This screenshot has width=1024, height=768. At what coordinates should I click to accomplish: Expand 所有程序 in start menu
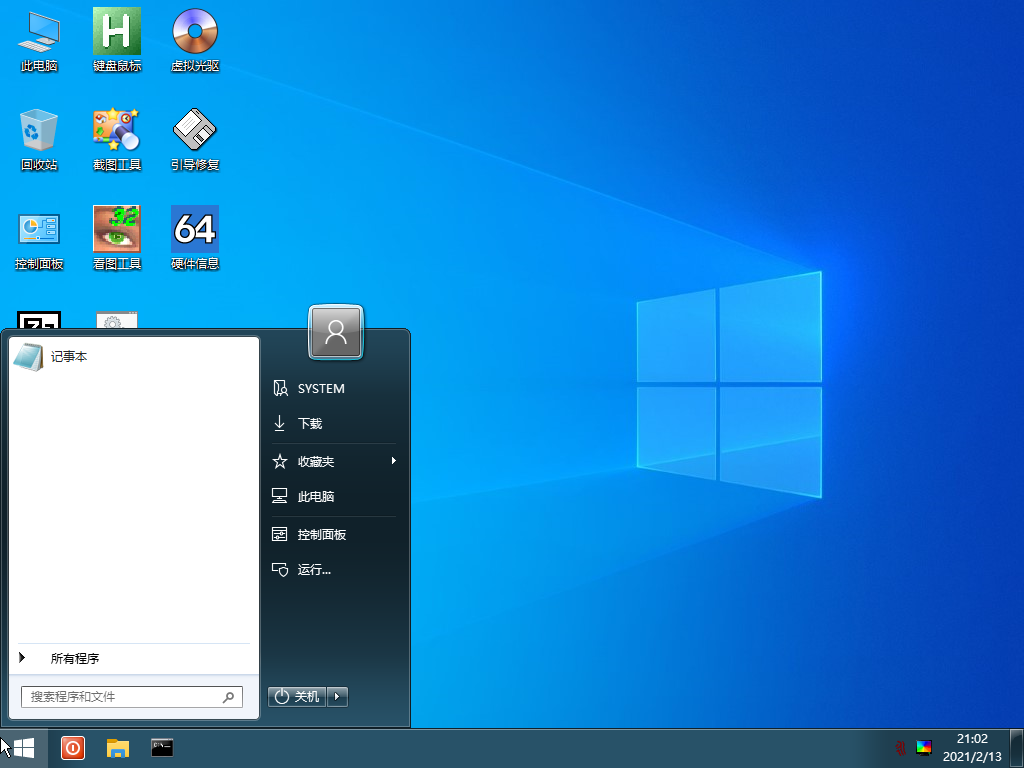pyautogui.click(x=74, y=658)
